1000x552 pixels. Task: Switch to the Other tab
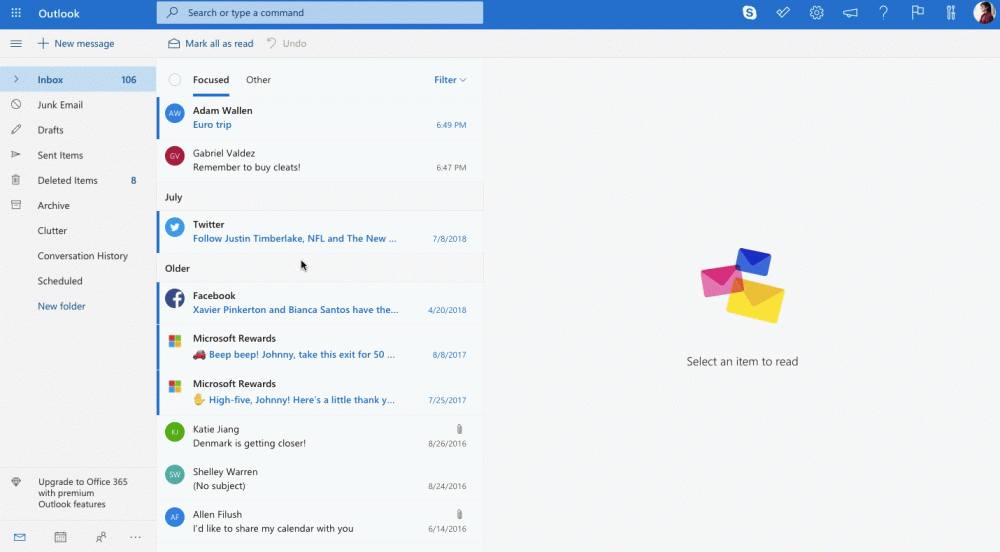258,80
